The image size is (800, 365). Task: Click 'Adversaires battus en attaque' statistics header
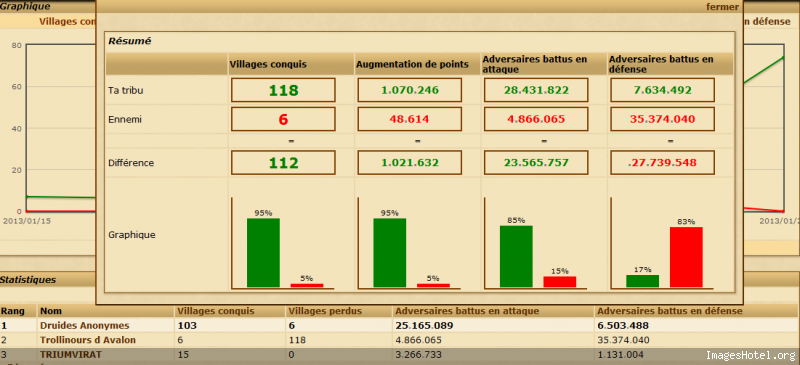[x=467, y=311]
